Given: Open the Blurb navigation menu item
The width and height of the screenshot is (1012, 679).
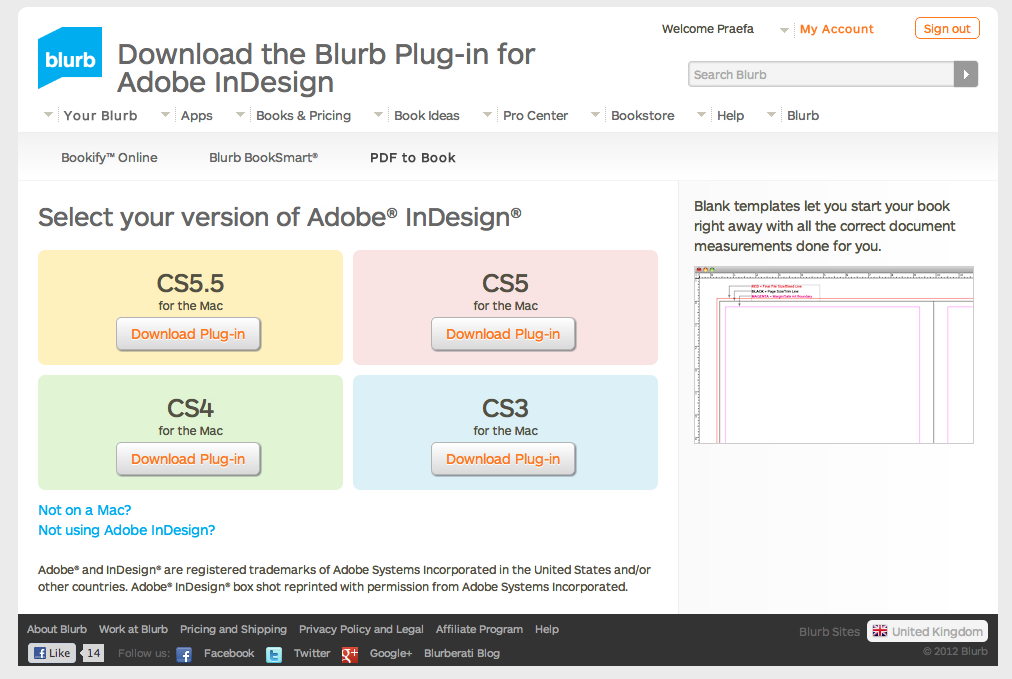Looking at the screenshot, I should tap(803, 116).
